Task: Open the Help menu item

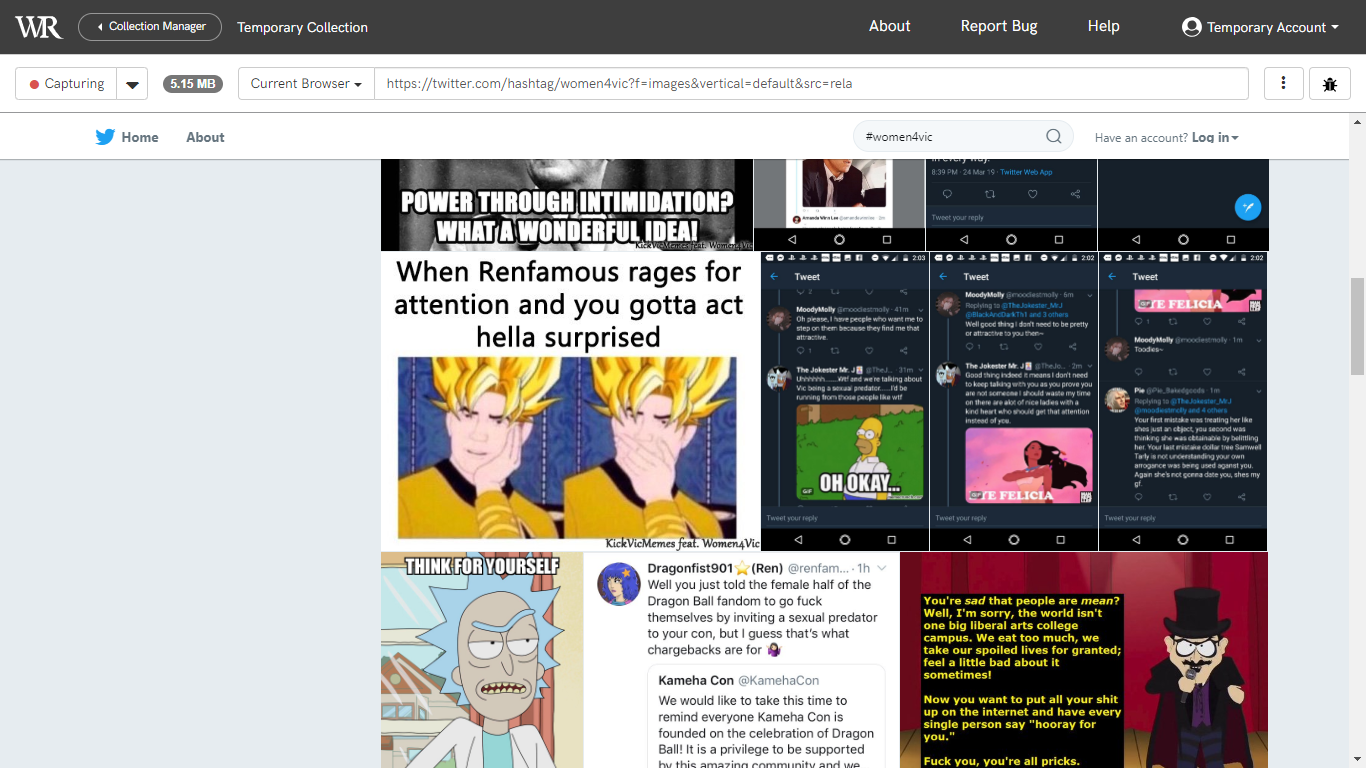Action: (x=1103, y=26)
